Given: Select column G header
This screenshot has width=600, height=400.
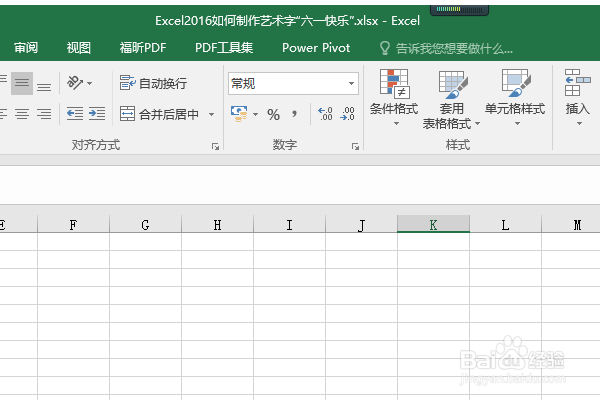Looking at the screenshot, I should pos(145,224).
